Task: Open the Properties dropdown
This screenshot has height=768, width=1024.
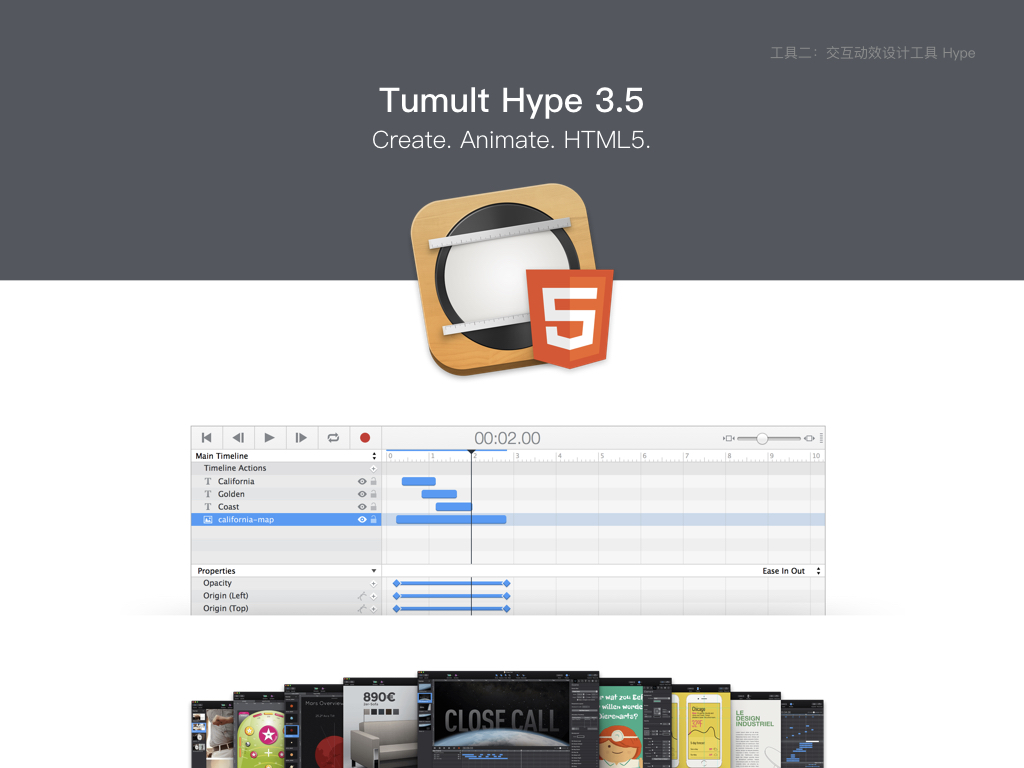Action: pyautogui.click(x=374, y=571)
